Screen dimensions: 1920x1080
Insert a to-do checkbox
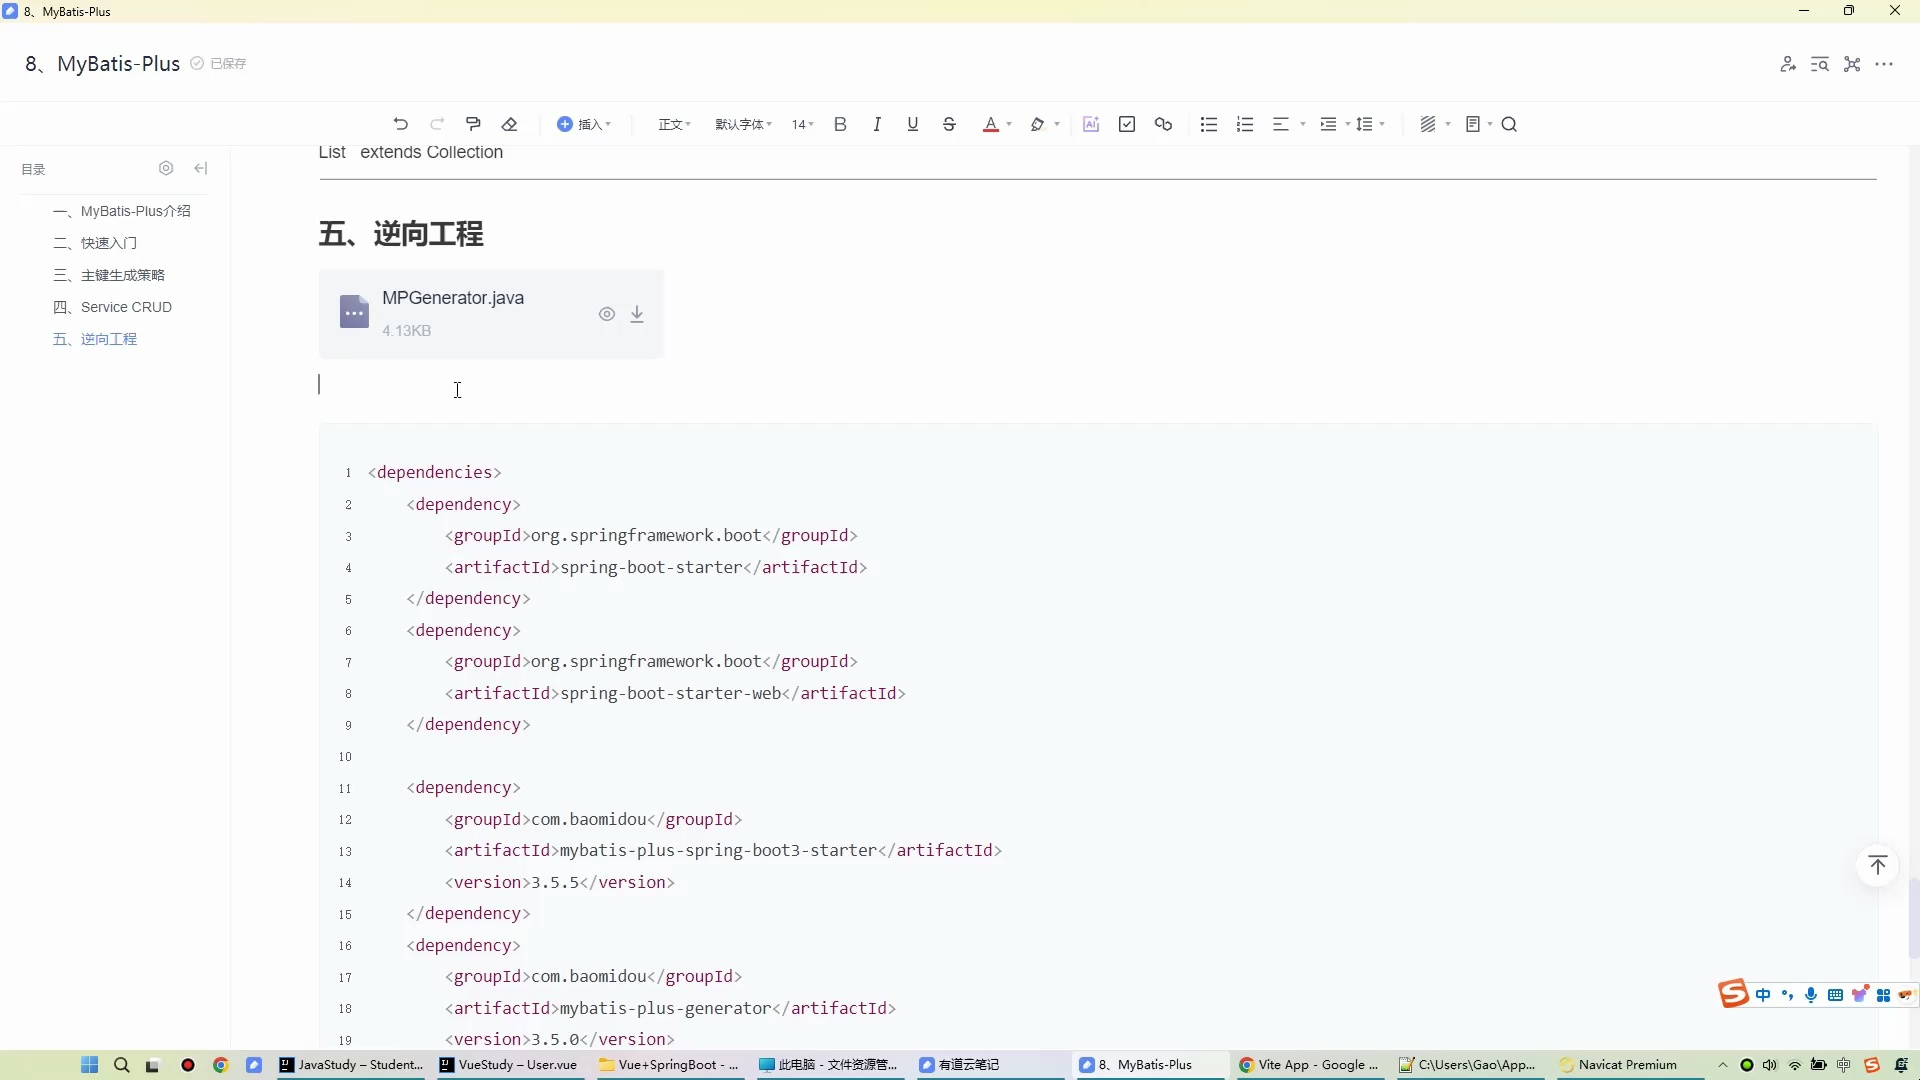click(x=1127, y=124)
